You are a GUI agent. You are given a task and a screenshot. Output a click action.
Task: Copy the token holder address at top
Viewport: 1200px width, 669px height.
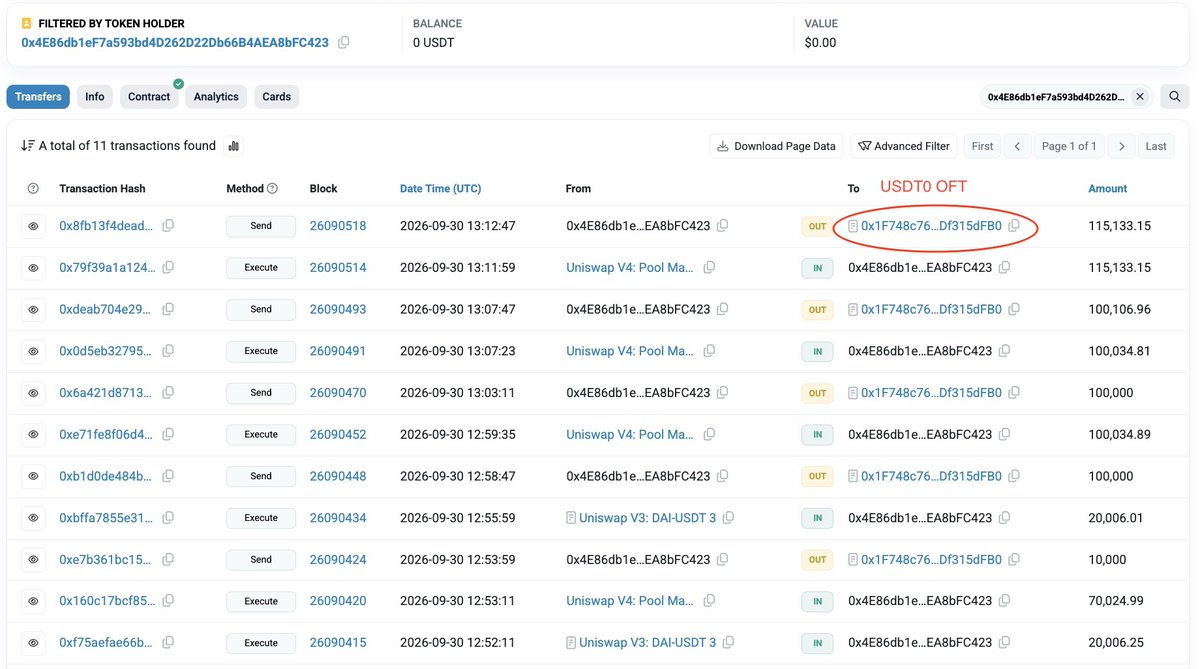click(344, 43)
